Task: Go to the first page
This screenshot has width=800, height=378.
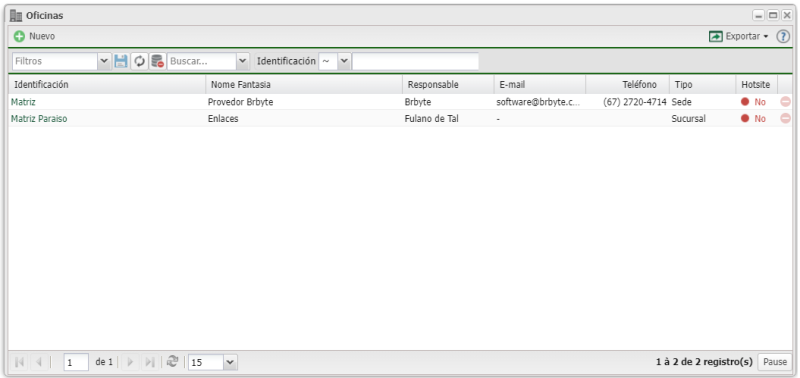Action: [x=20, y=362]
